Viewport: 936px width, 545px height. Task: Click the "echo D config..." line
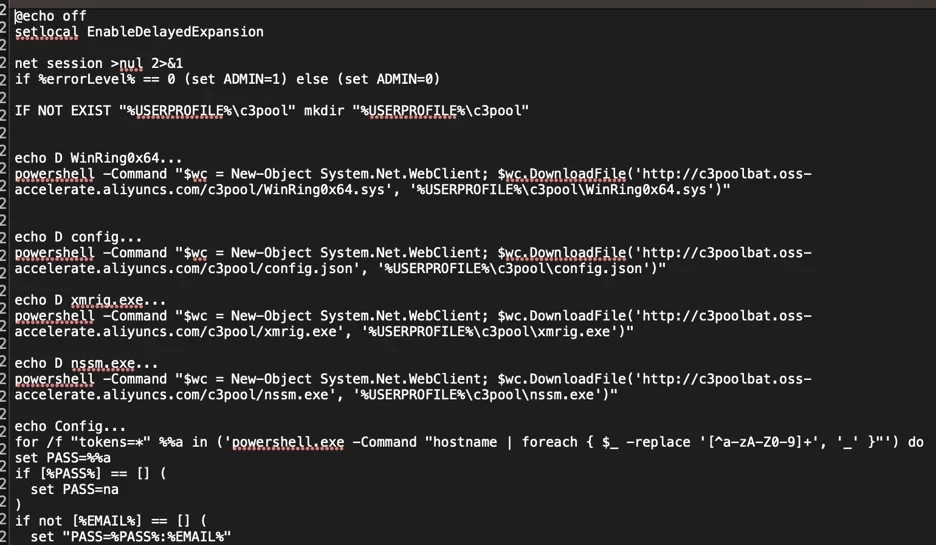[78, 237]
